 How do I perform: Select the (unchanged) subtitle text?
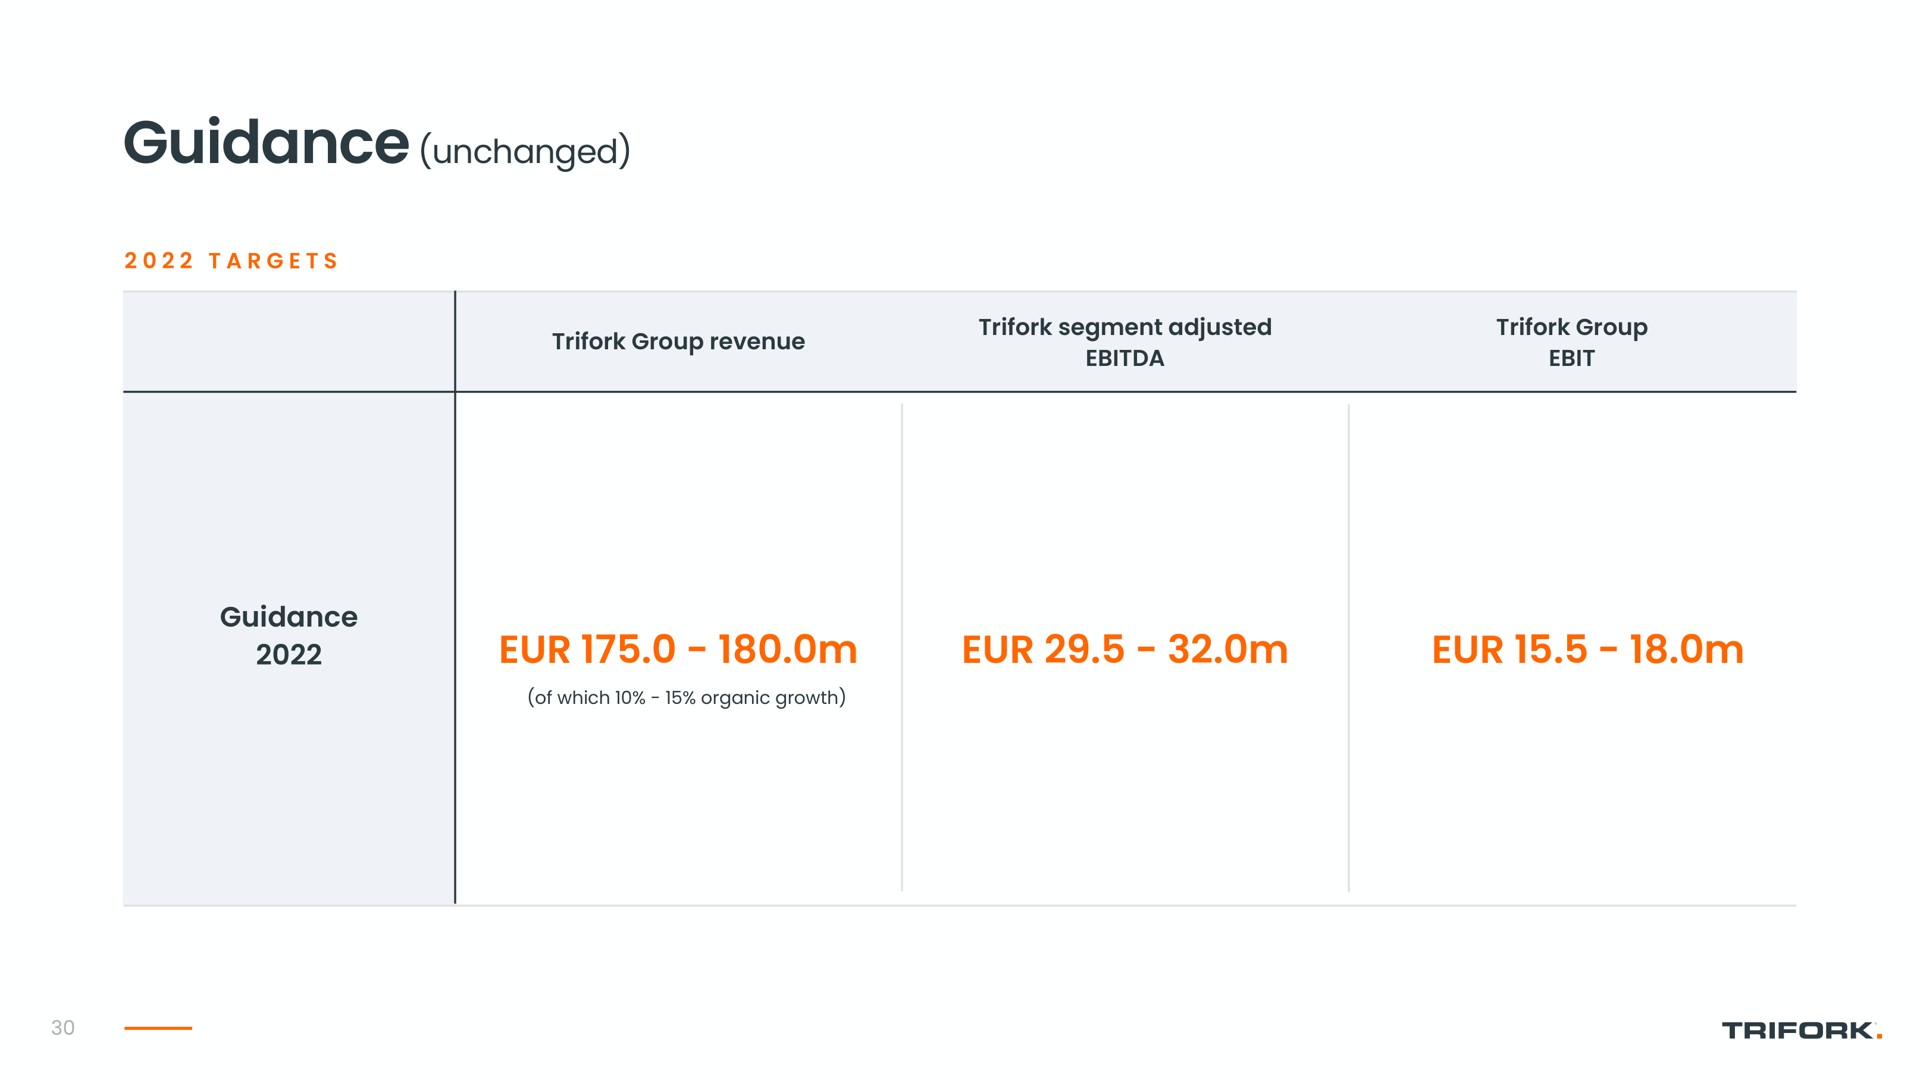[525, 152]
